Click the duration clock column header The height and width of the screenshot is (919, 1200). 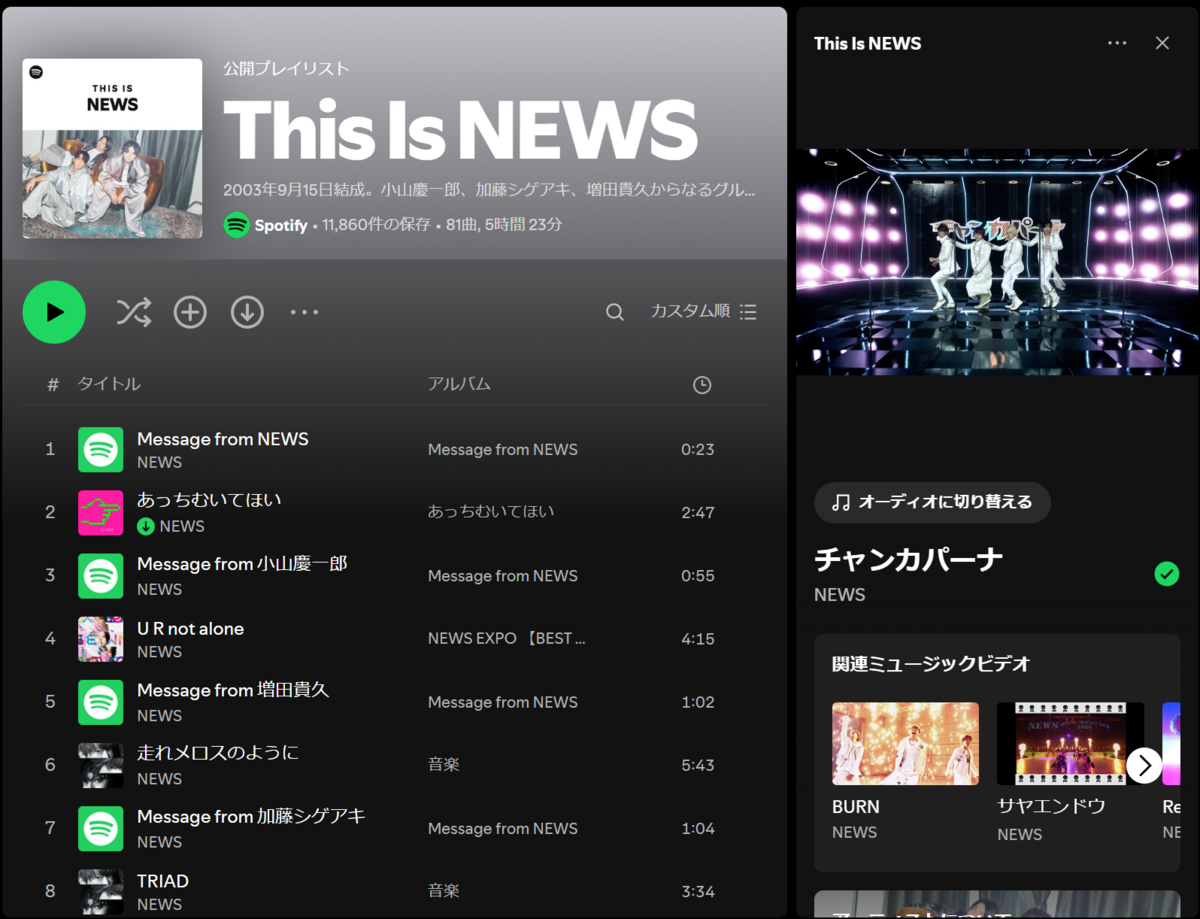coord(702,385)
